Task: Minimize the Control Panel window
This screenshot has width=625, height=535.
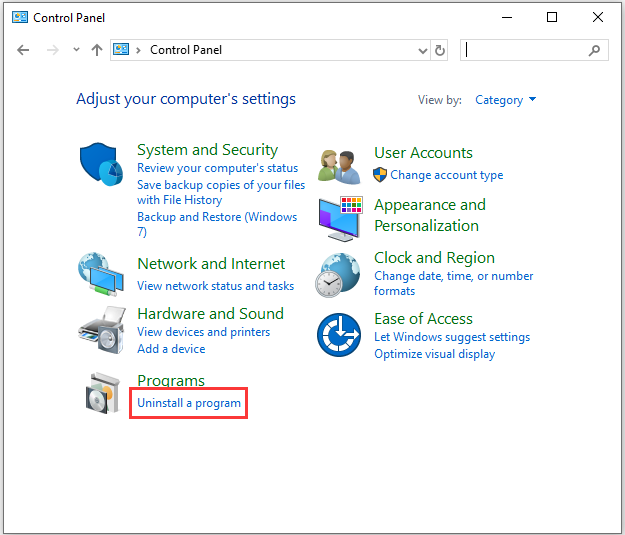Action: coord(507,17)
